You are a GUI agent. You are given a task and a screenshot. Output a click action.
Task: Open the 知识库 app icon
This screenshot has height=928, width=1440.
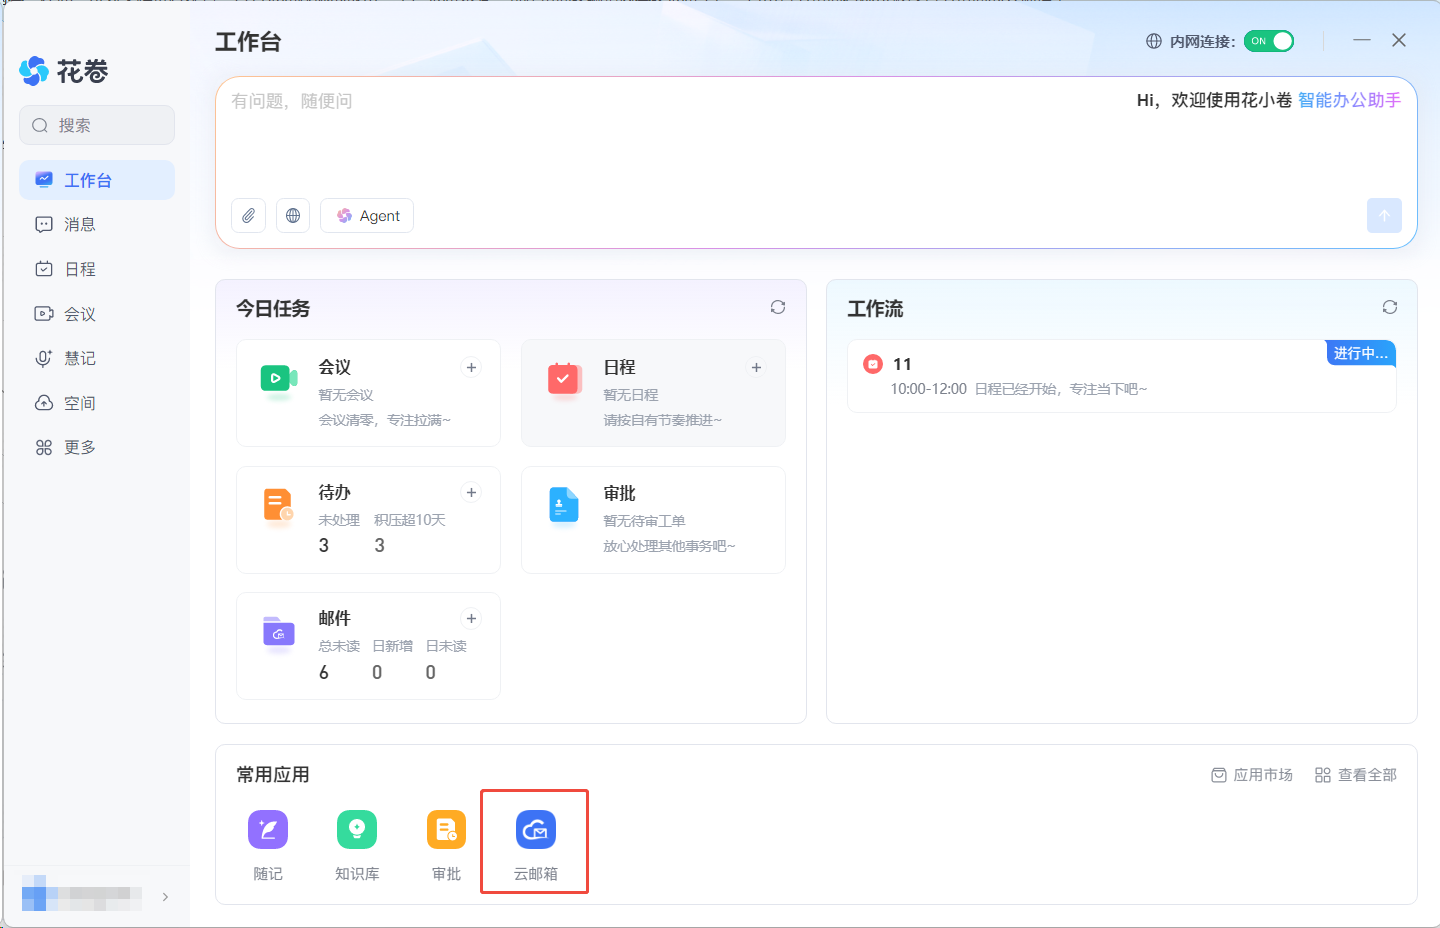tap(357, 831)
